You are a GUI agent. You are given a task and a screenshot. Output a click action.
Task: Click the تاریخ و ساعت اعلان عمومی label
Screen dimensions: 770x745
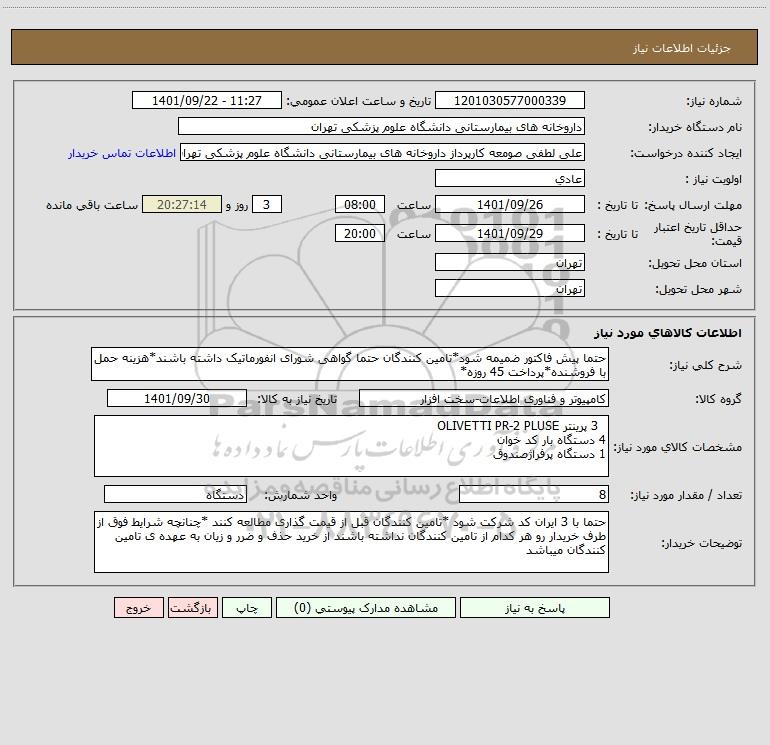coord(359,101)
